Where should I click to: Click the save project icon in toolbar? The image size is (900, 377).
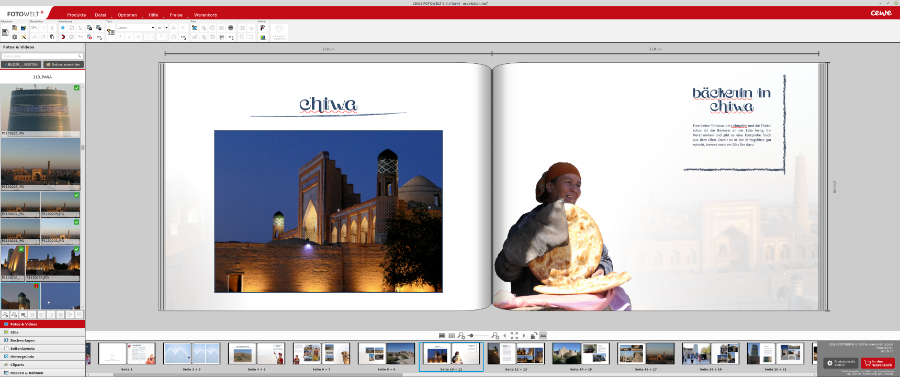[x=5, y=32]
